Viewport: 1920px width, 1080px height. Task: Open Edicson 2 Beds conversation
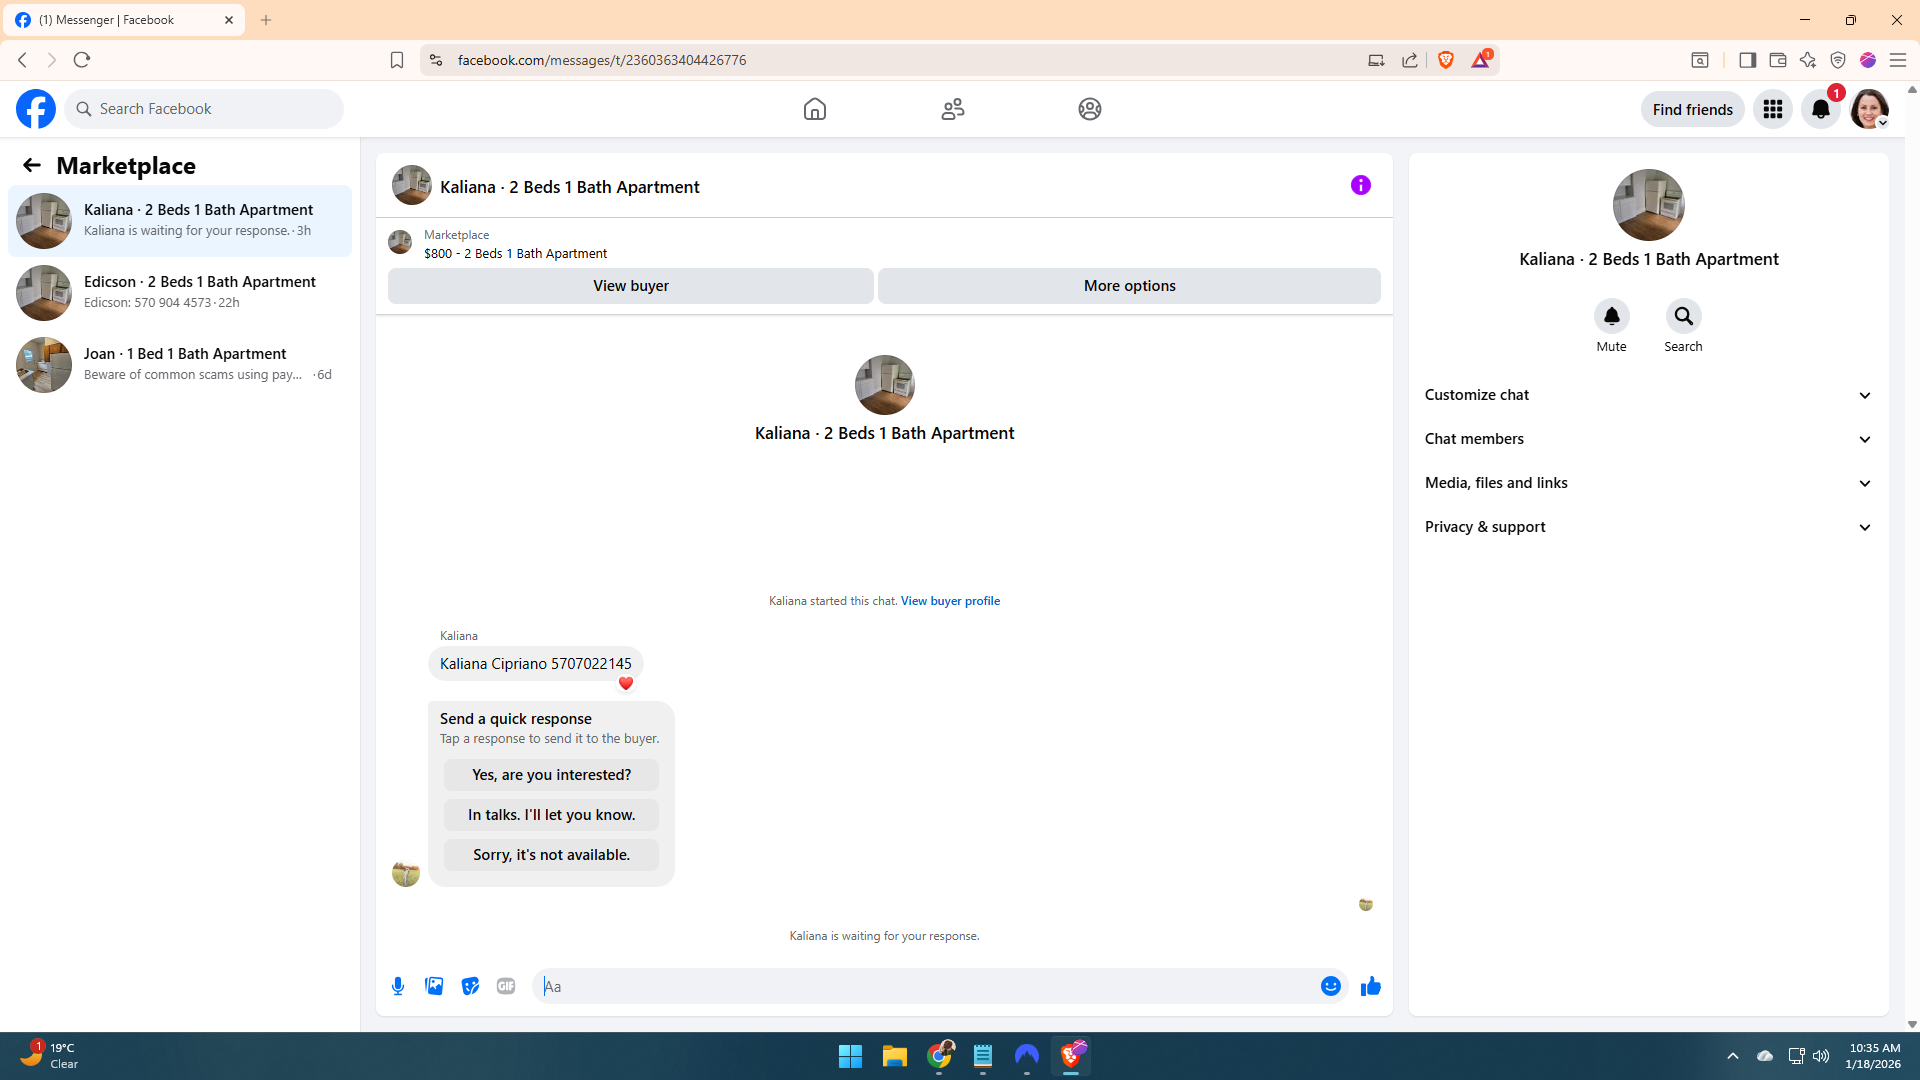click(x=180, y=292)
